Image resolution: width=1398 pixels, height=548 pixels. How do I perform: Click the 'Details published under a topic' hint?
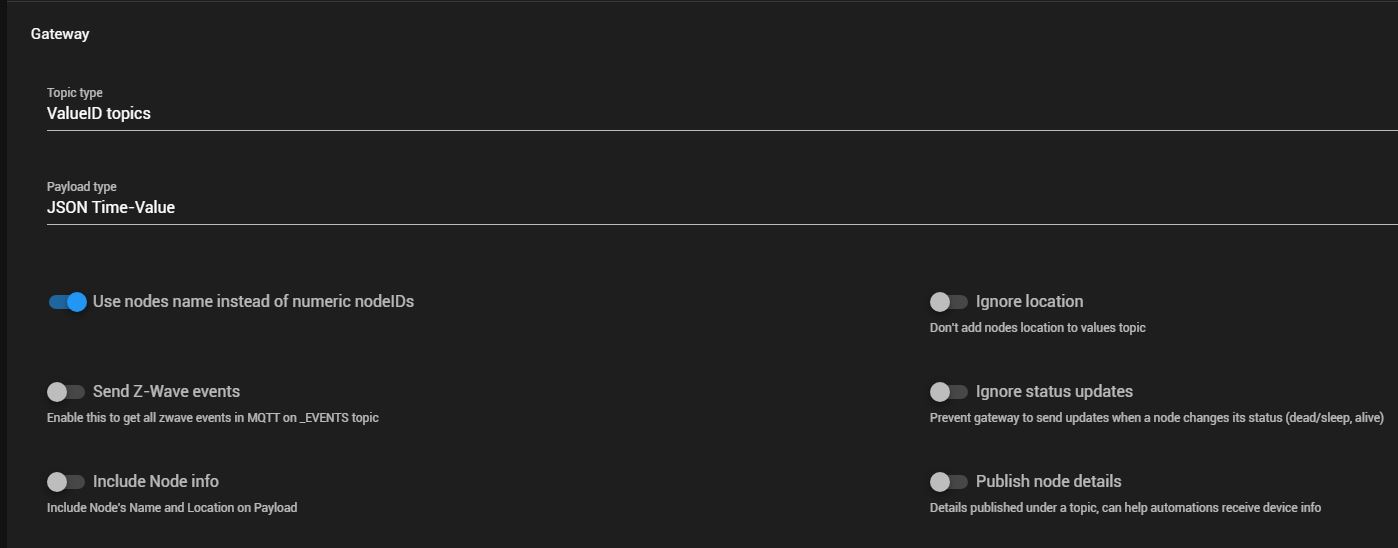coord(1125,508)
